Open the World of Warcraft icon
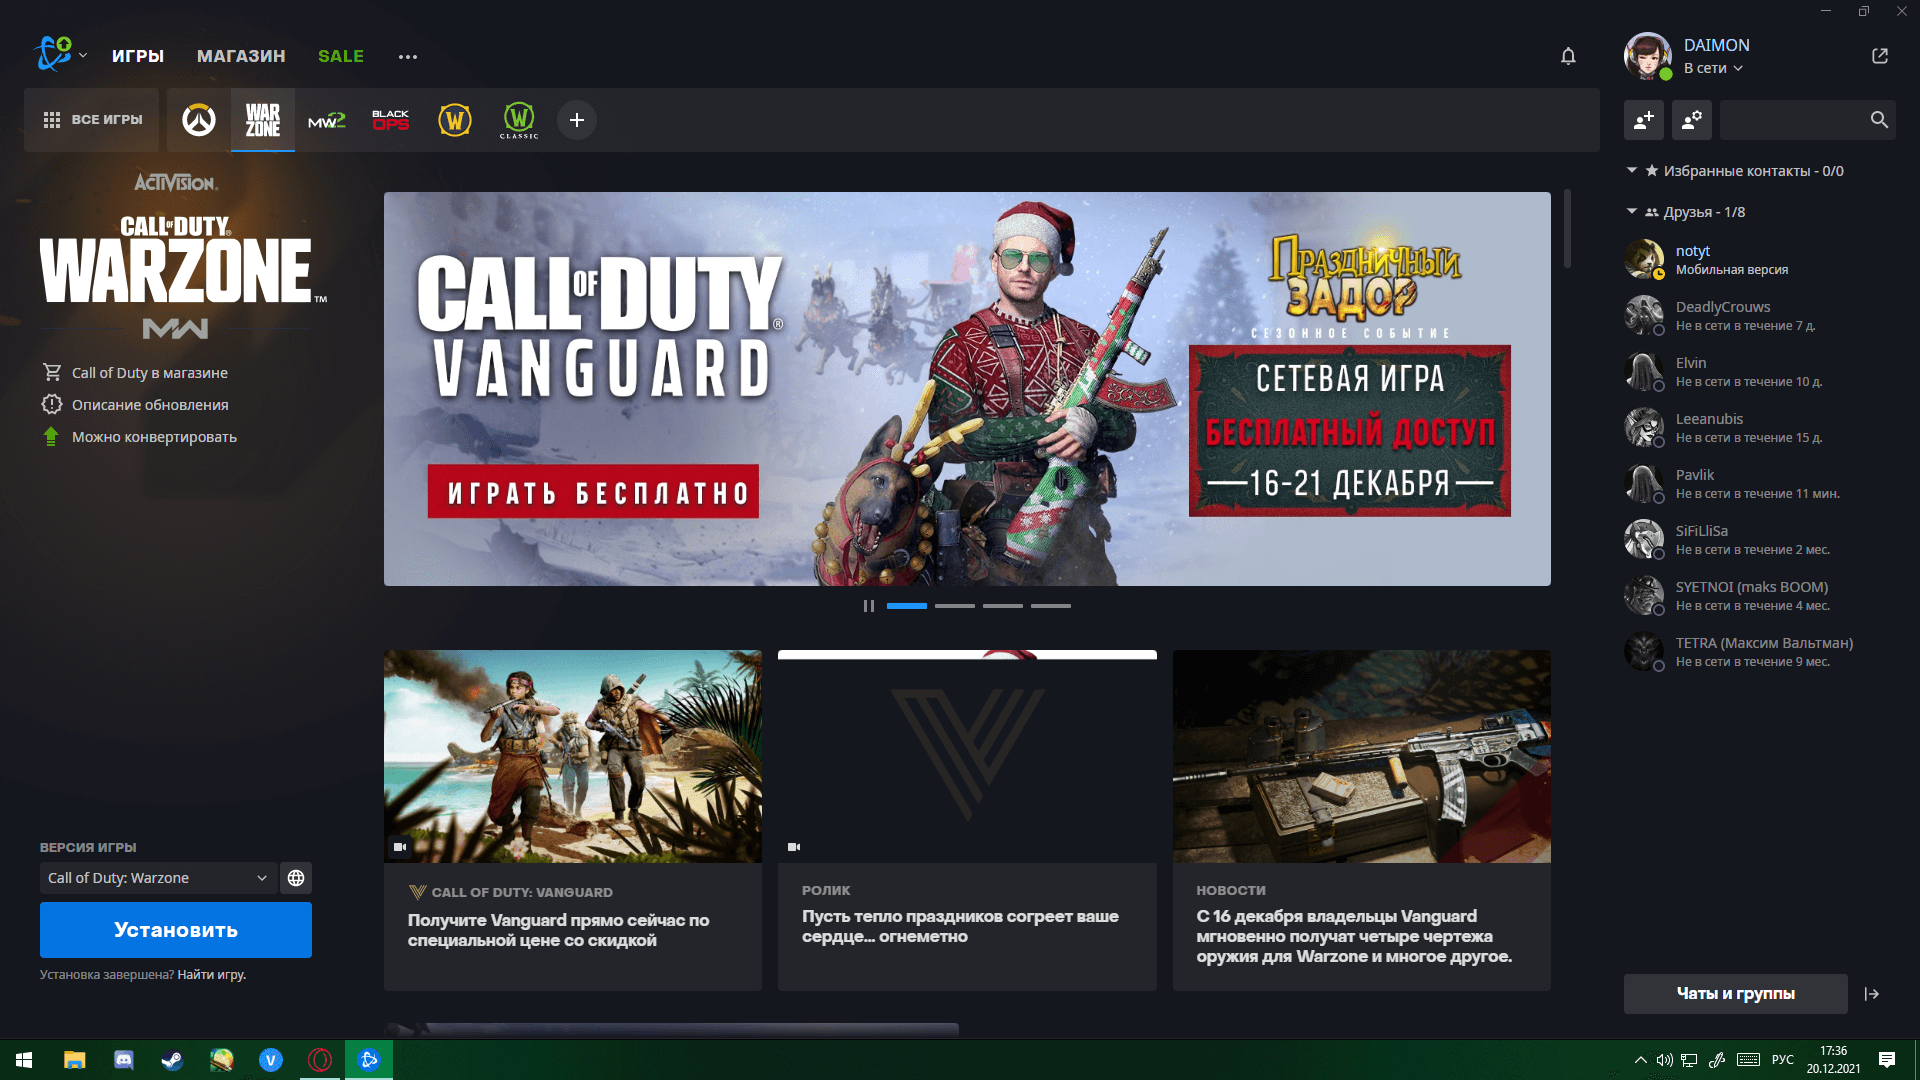The height and width of the screenshot is (1080, 1920). 455,120
